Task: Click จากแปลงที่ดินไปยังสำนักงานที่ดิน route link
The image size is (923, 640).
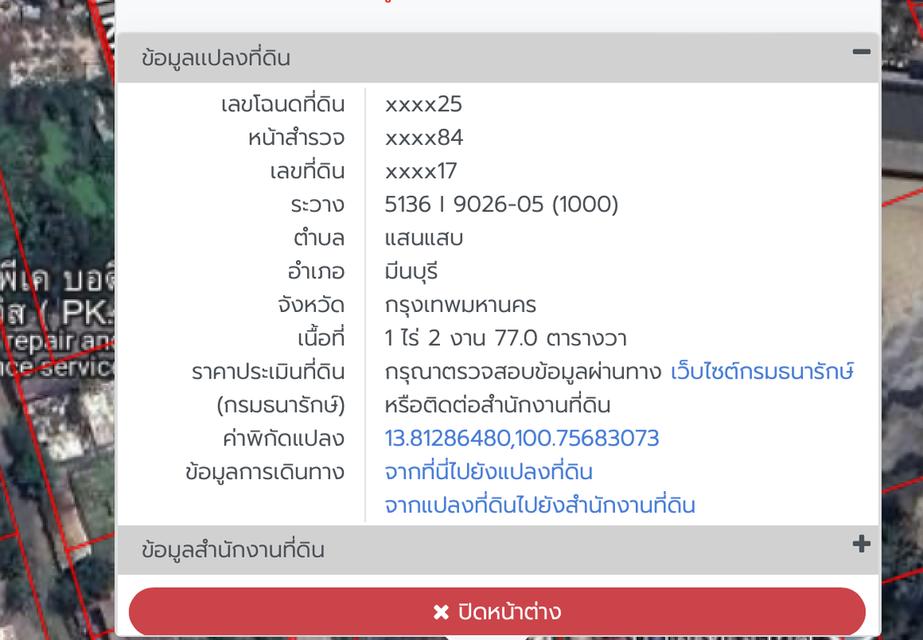Action: (537, 505)
